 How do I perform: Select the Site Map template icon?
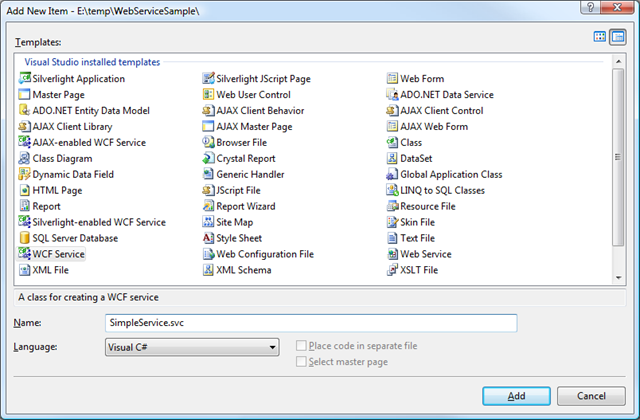(x=209, y=222)
